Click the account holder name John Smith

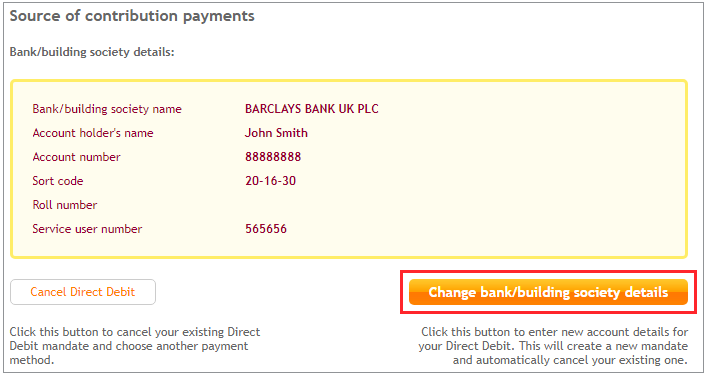276,133
